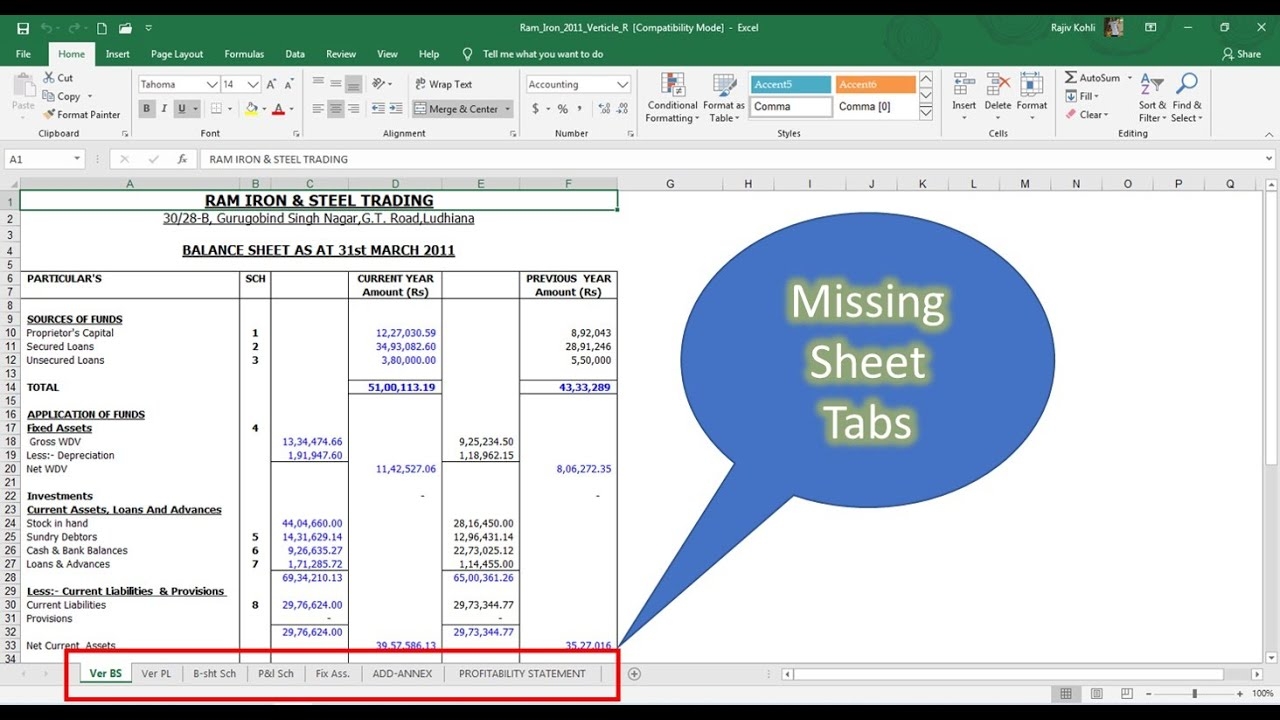Image resolution: width=1280 pixels, height=720 pixels.
Task: Click the Share button
Action: pos(1241,54)
